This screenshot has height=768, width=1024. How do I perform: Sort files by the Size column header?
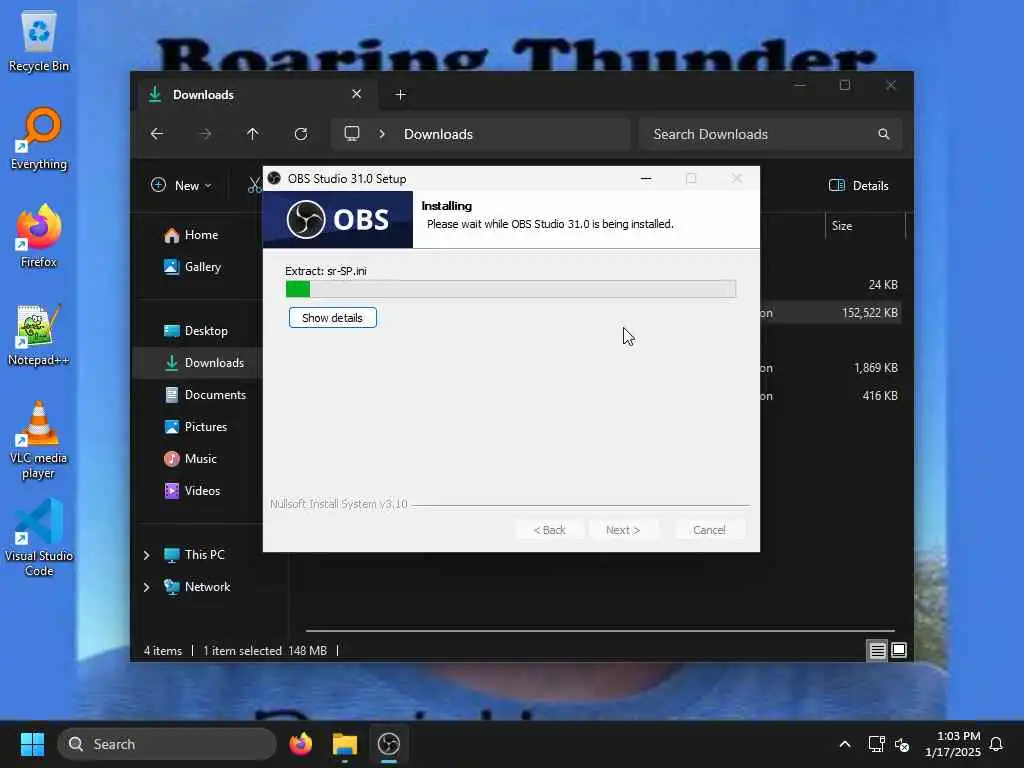865,226
